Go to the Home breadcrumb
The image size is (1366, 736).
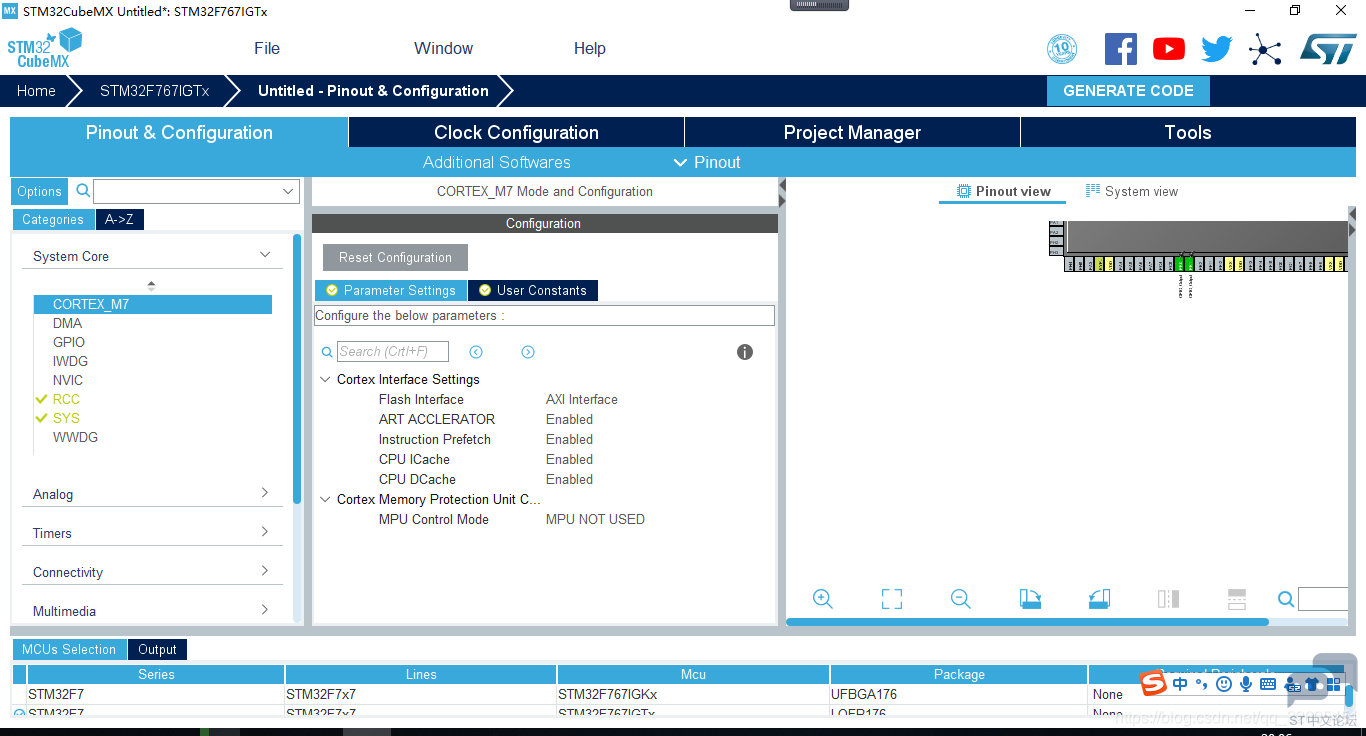click(36, 90)
